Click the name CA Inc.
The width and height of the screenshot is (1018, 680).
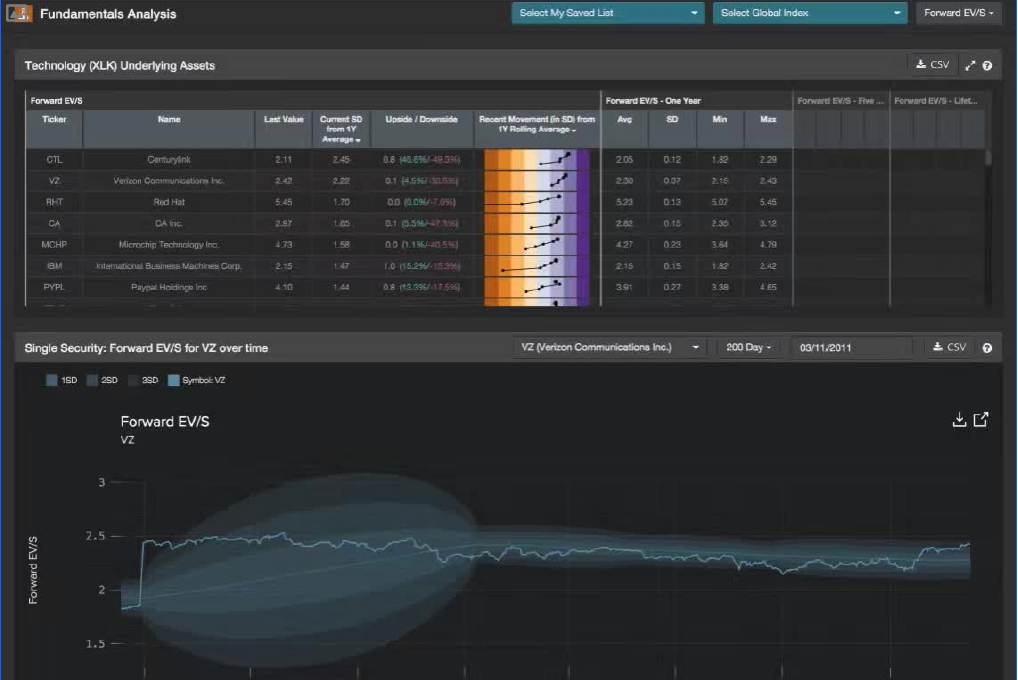(169, 223)
